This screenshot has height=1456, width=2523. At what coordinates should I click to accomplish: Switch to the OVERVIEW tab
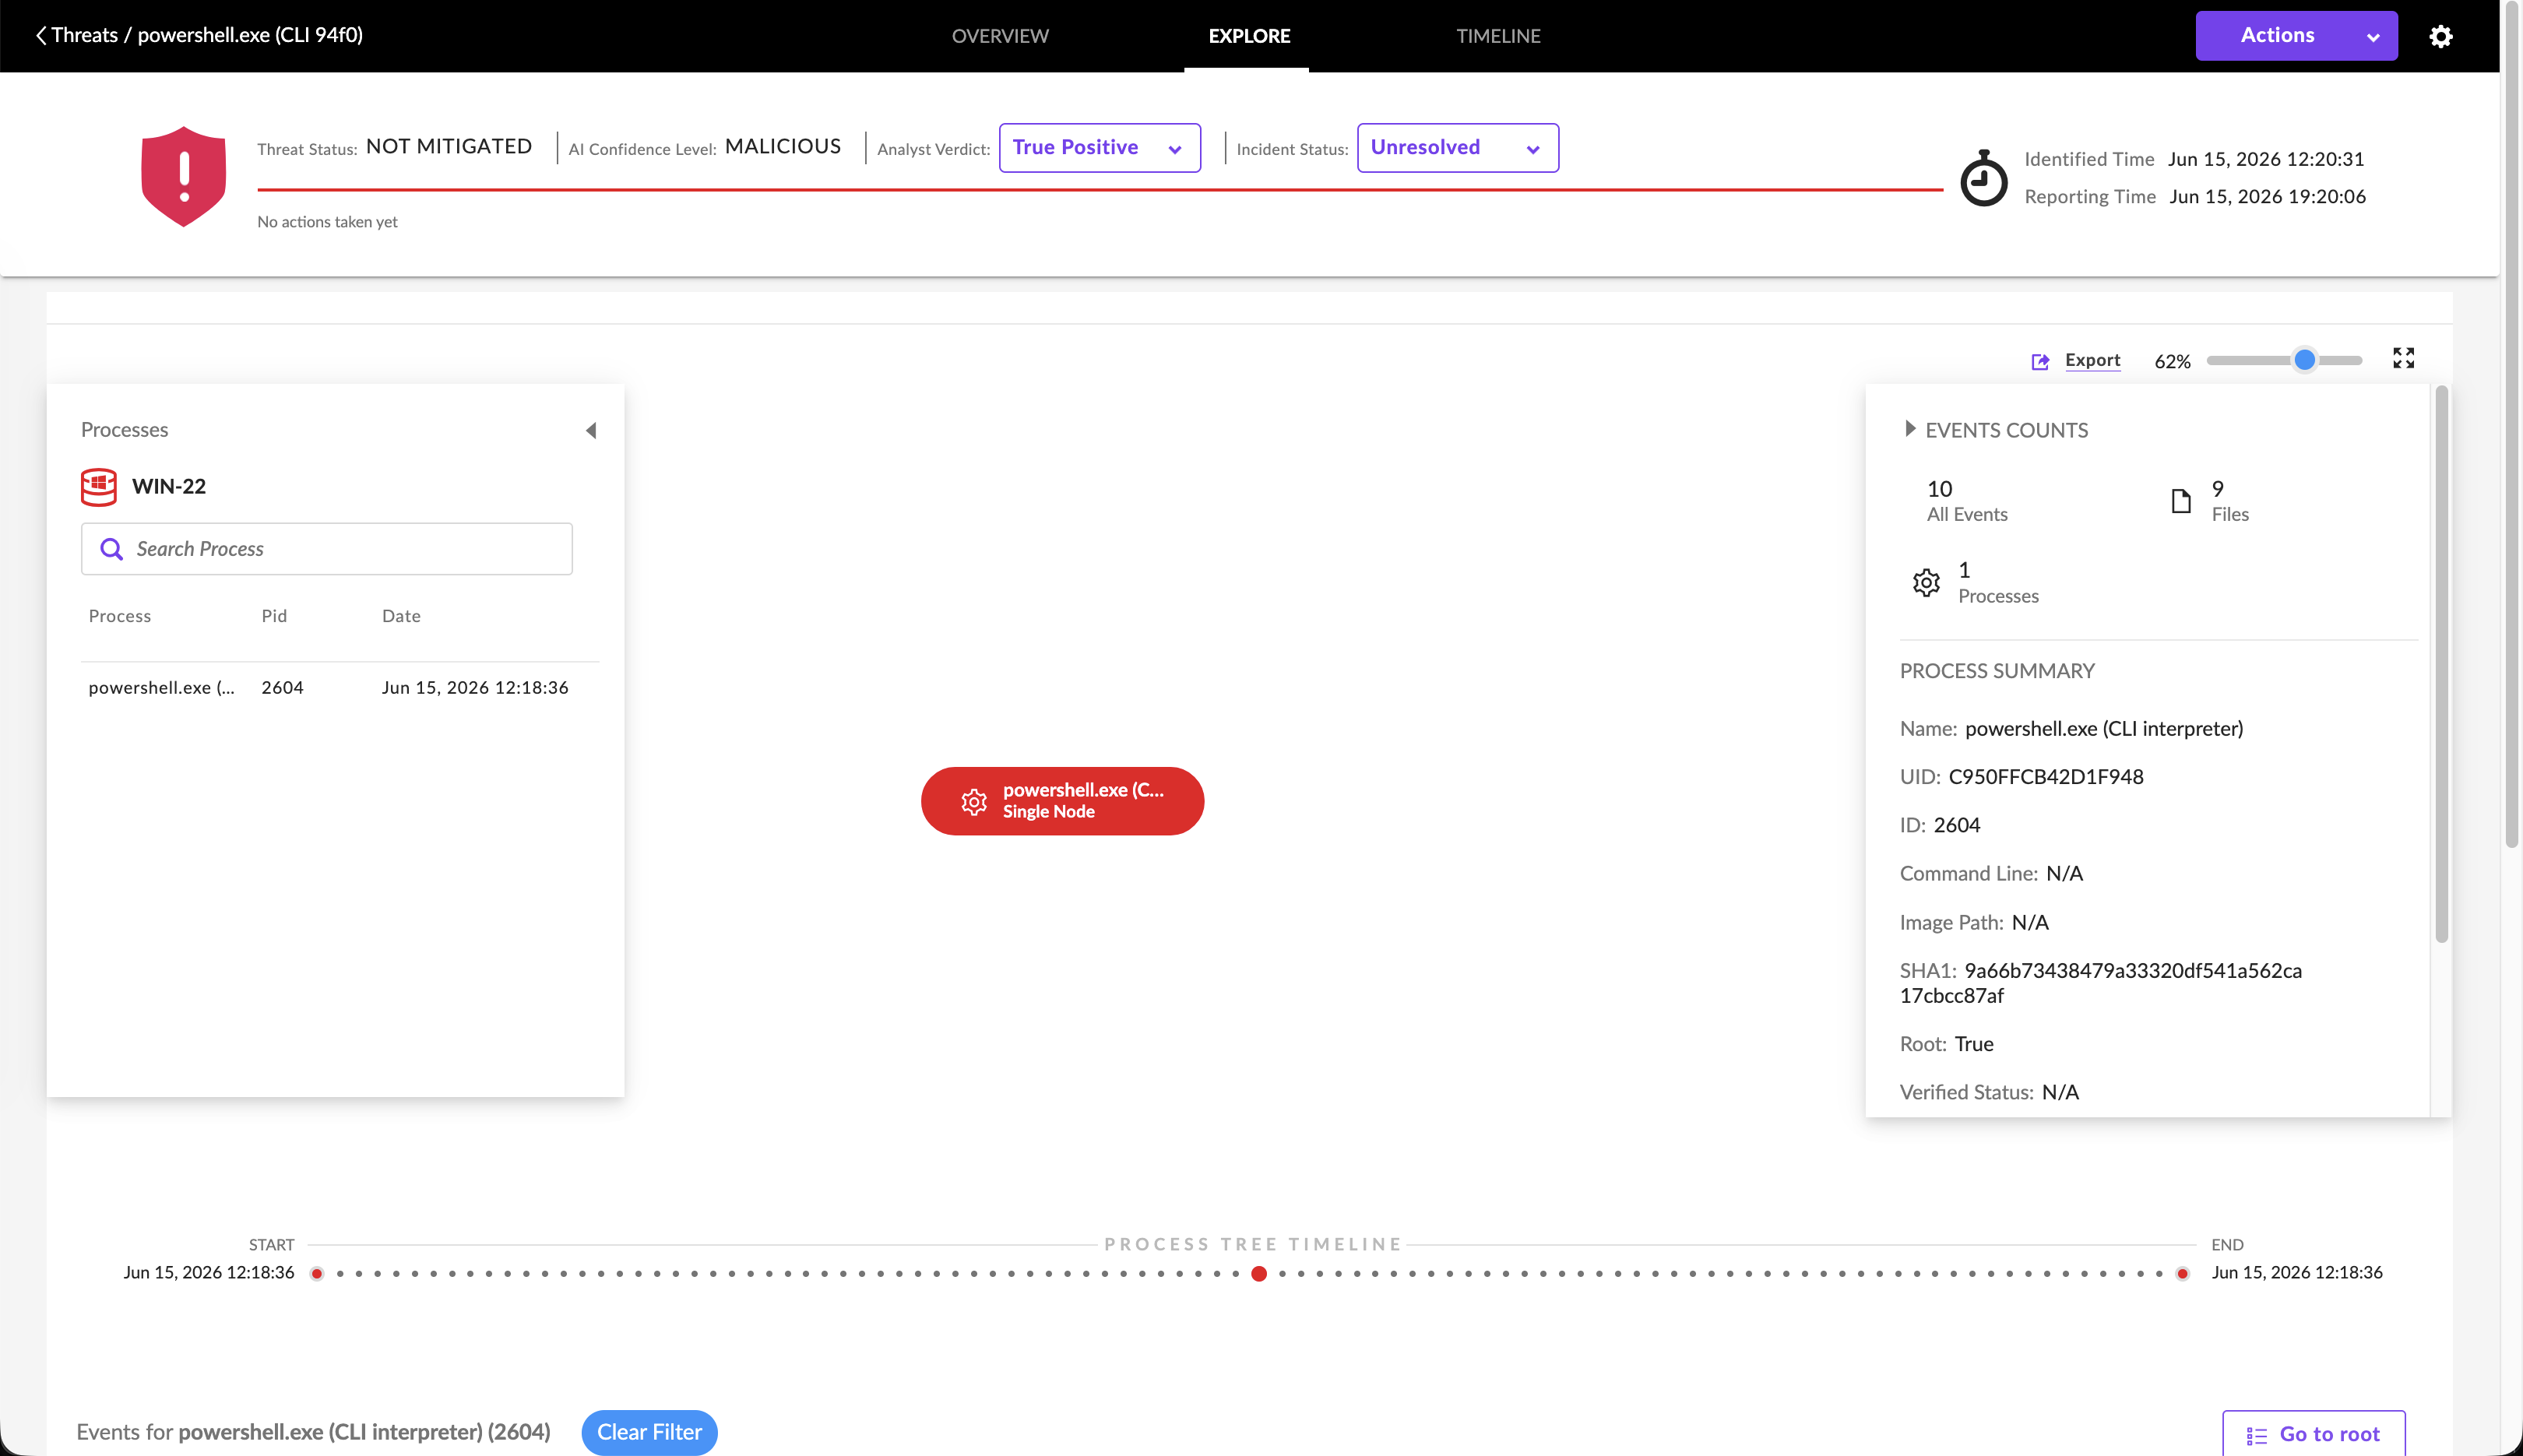coord(1000,36)
